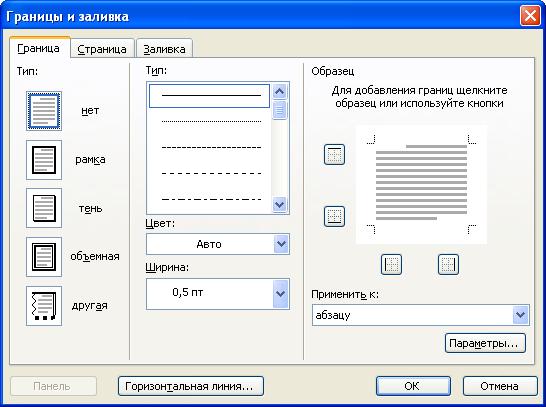Screen dimensions: 546x407
Task: Switch to the 'Страница' tab
Action: (102, 49)
